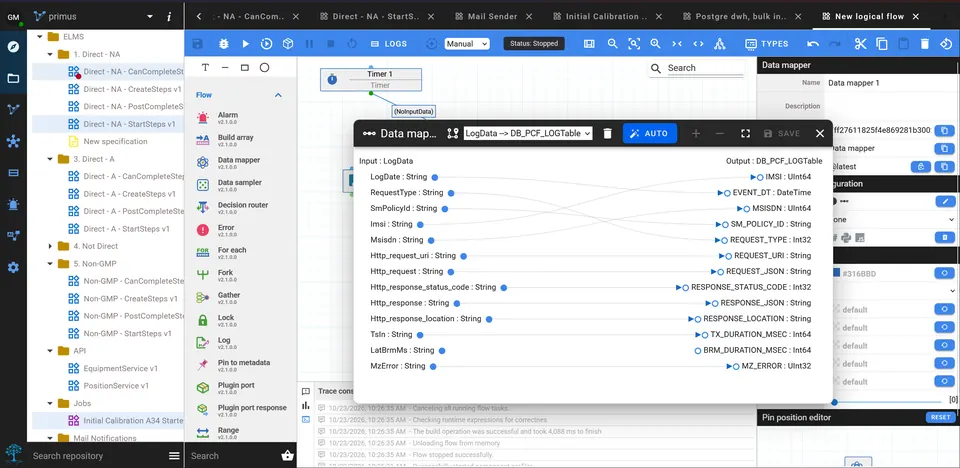Select the circle shape tool
The image size is (960, 468).
click(x=264, y=67)
